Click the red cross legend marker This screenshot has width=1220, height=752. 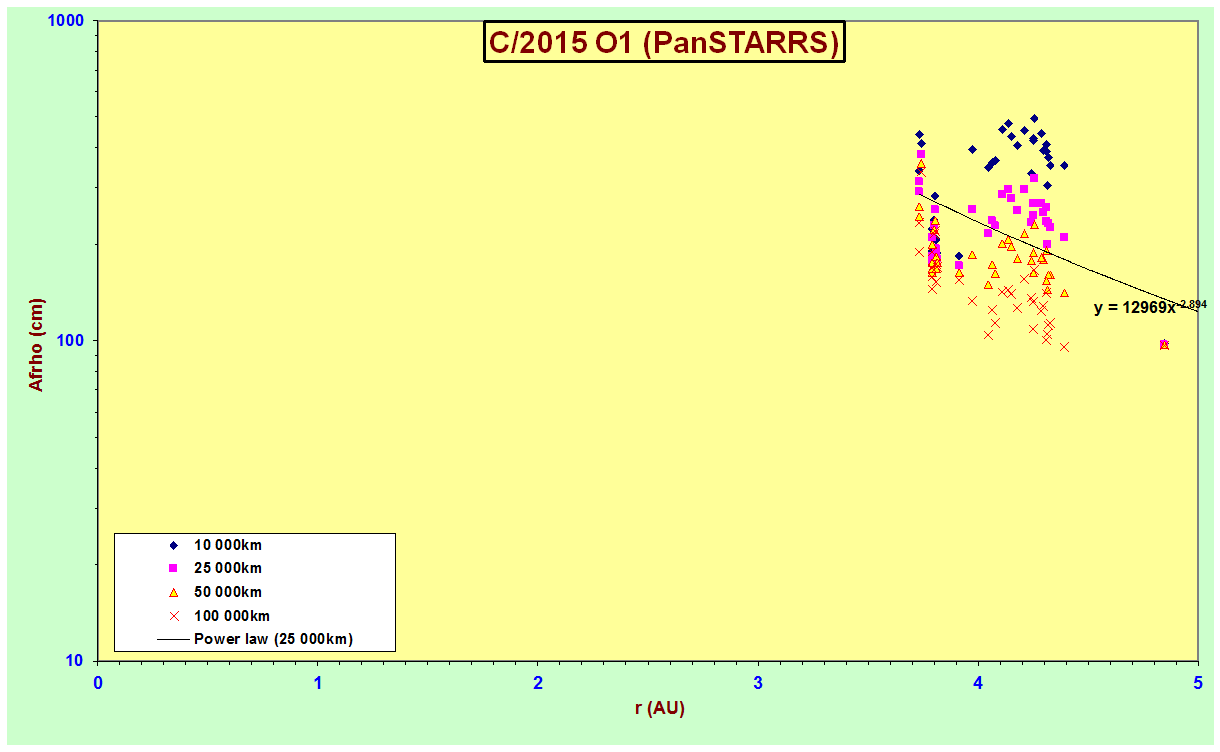173,616
